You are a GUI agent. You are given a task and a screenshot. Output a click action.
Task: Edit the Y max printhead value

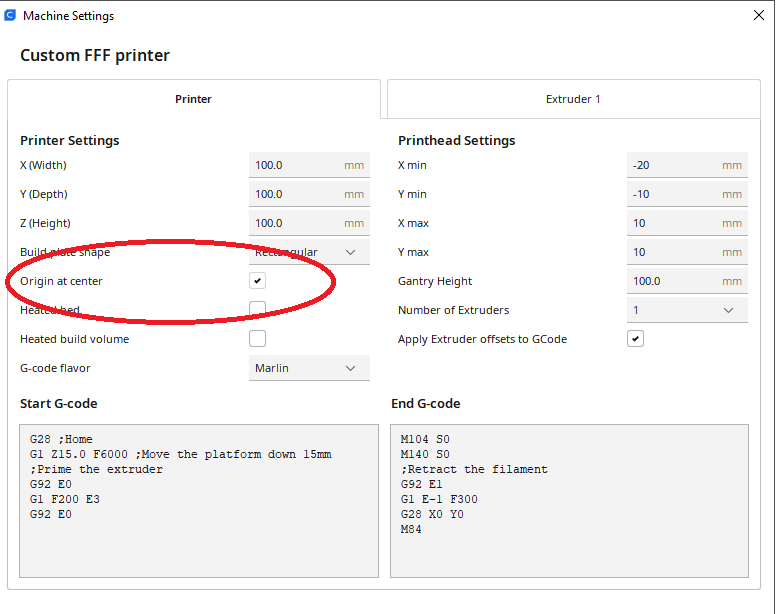tap(687, 252)
